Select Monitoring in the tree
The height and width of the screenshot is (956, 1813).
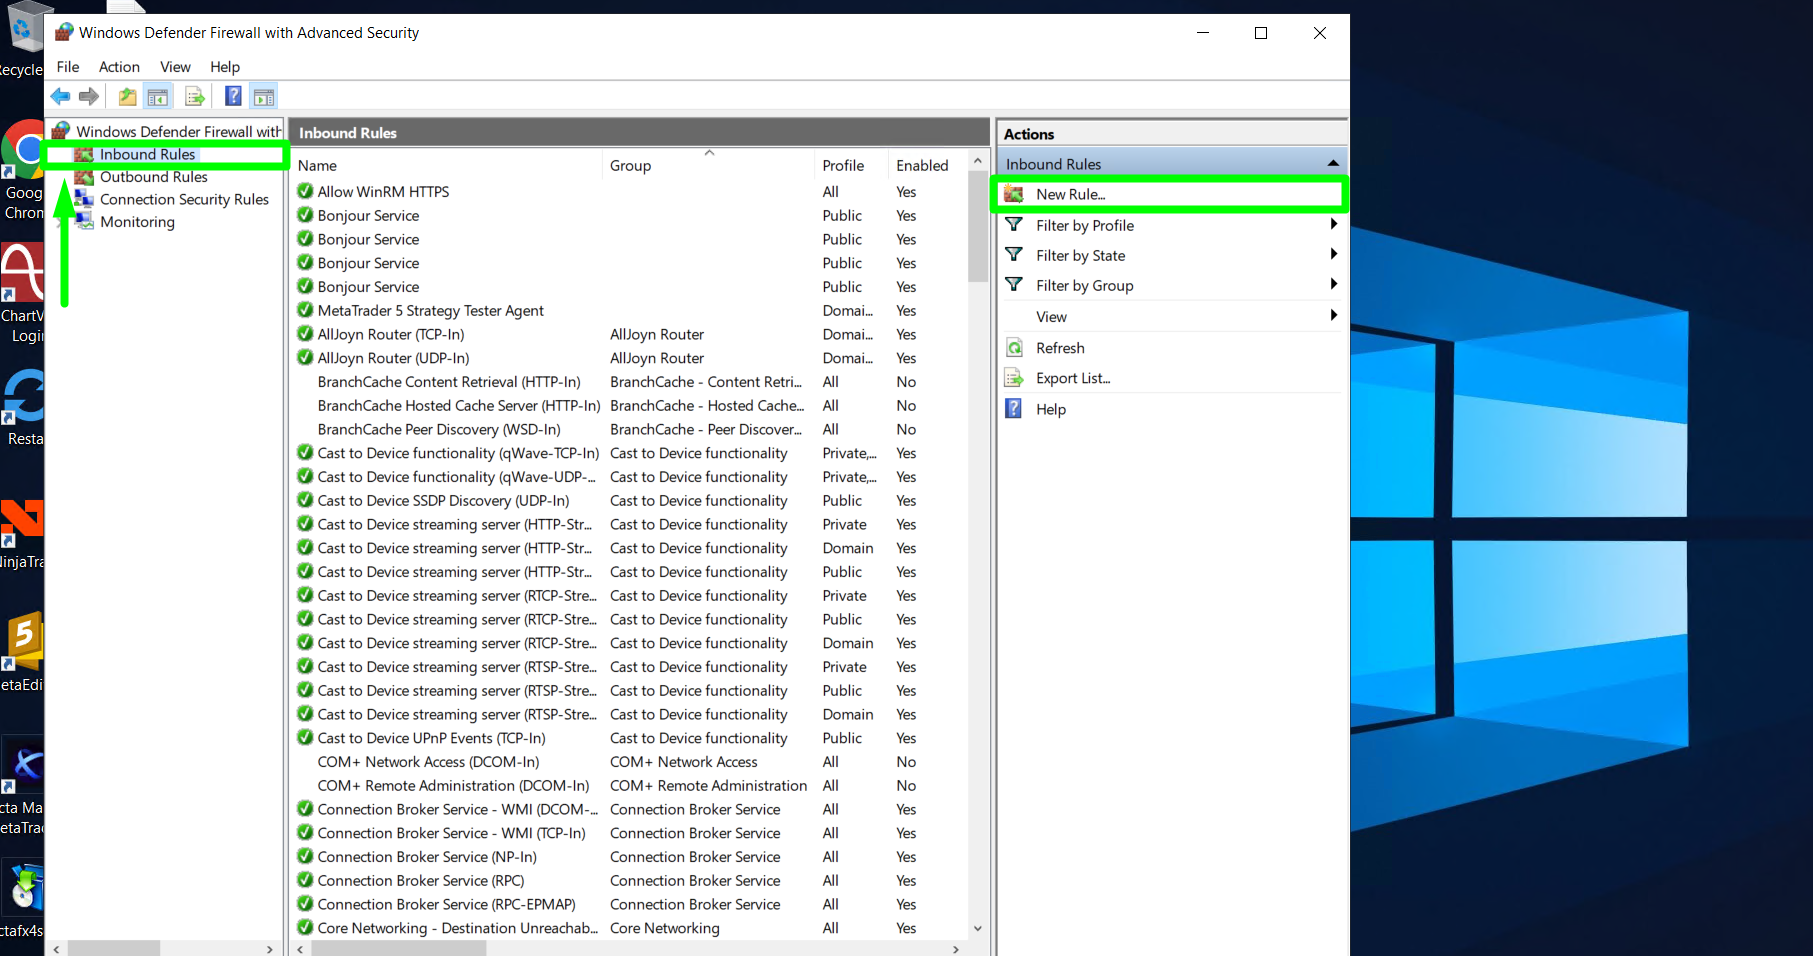(x=137, y=221)
